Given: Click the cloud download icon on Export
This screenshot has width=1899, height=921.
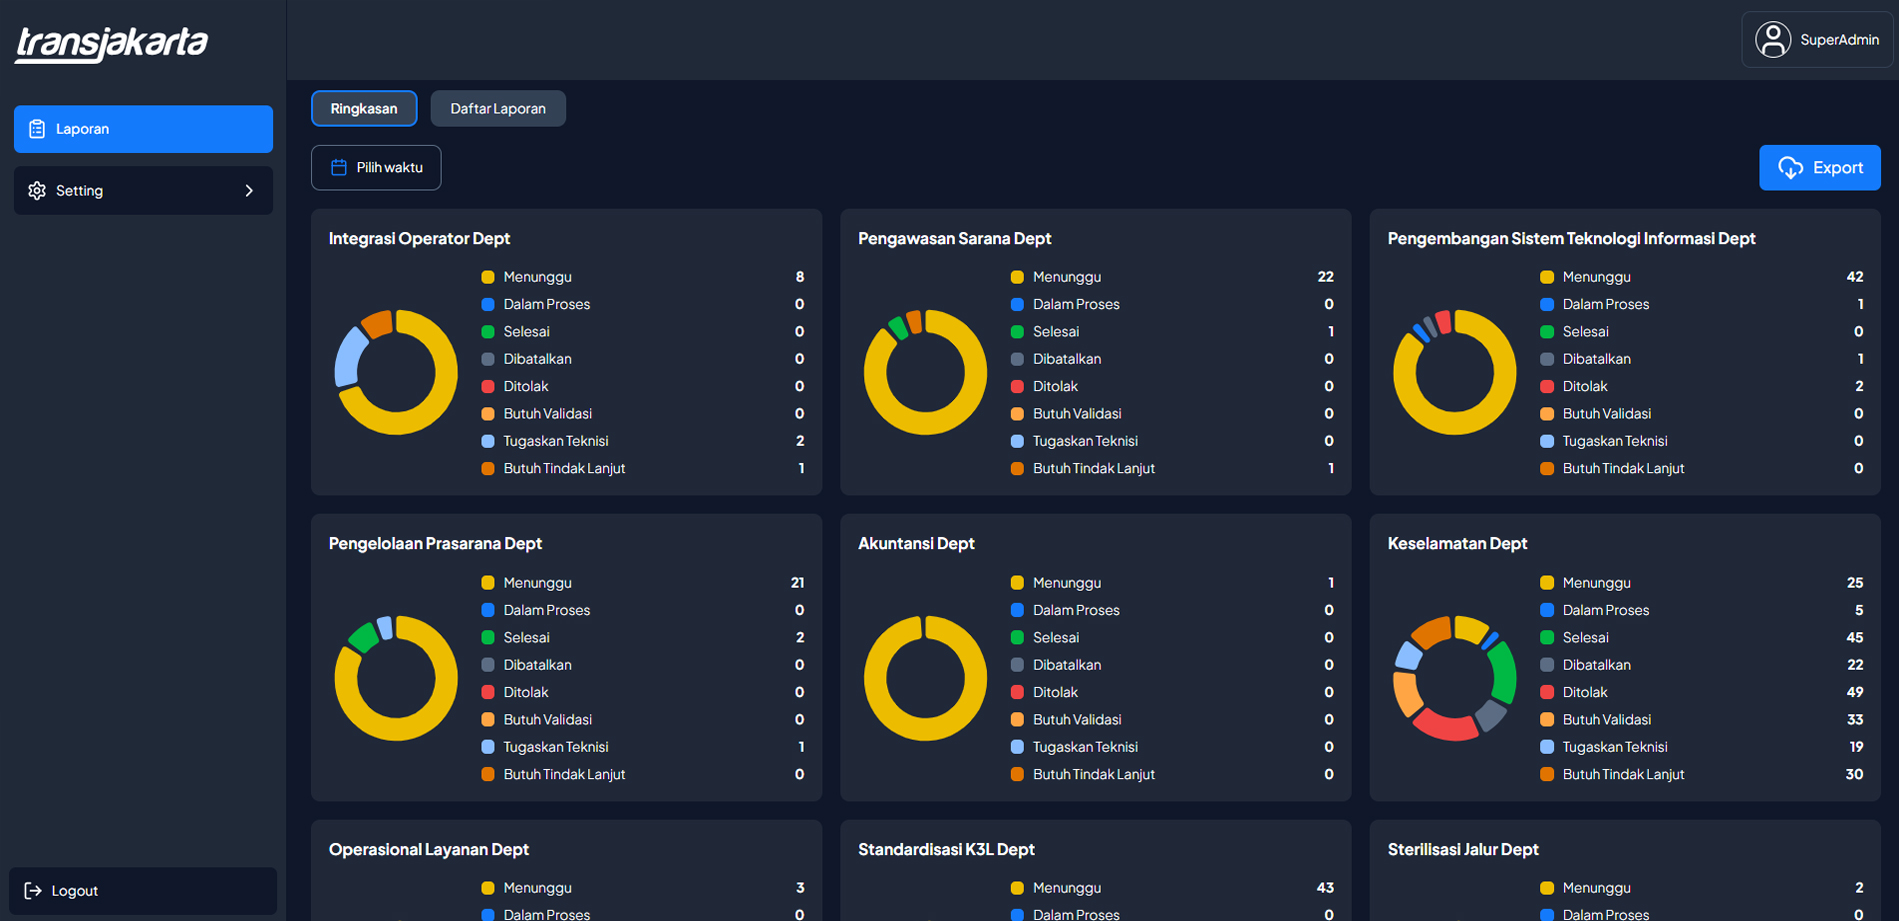Looking at the screenshot, I should (1790, 168).
